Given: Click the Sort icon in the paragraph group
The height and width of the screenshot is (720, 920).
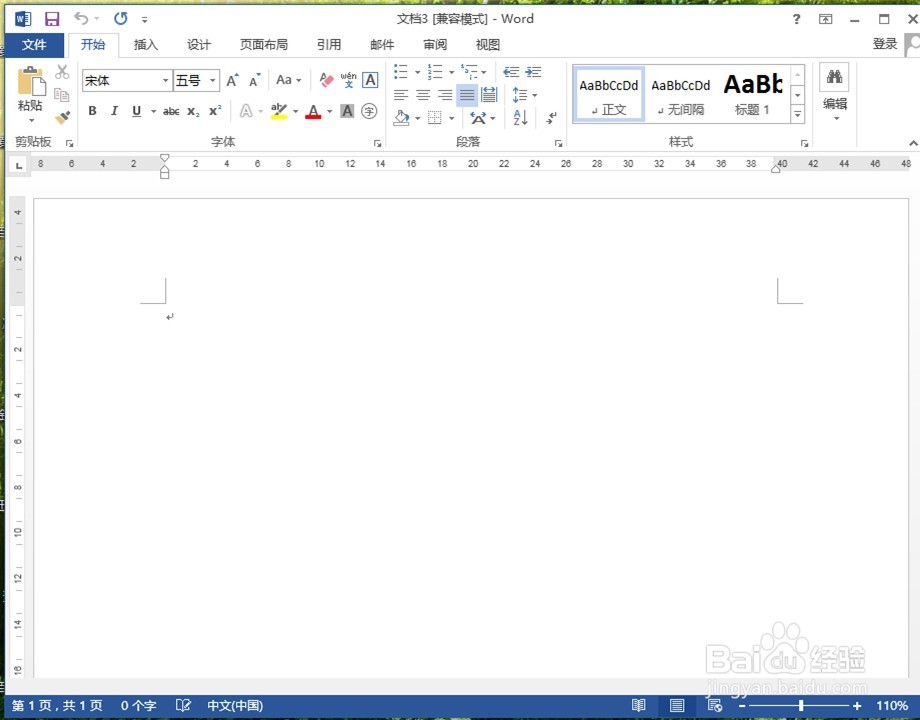Looking at the screenshot, I should coord(520,117).
